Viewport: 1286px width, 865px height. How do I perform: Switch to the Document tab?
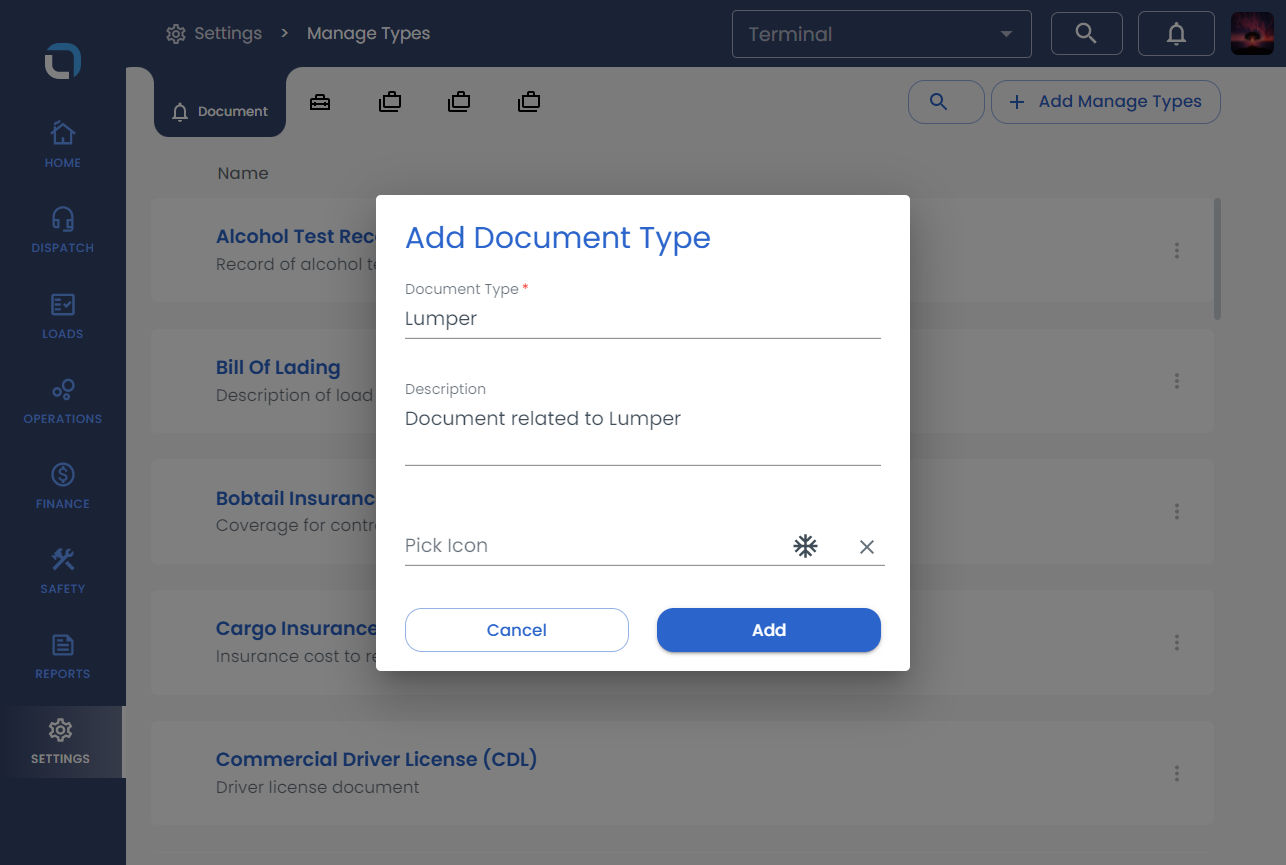(220, 111)
